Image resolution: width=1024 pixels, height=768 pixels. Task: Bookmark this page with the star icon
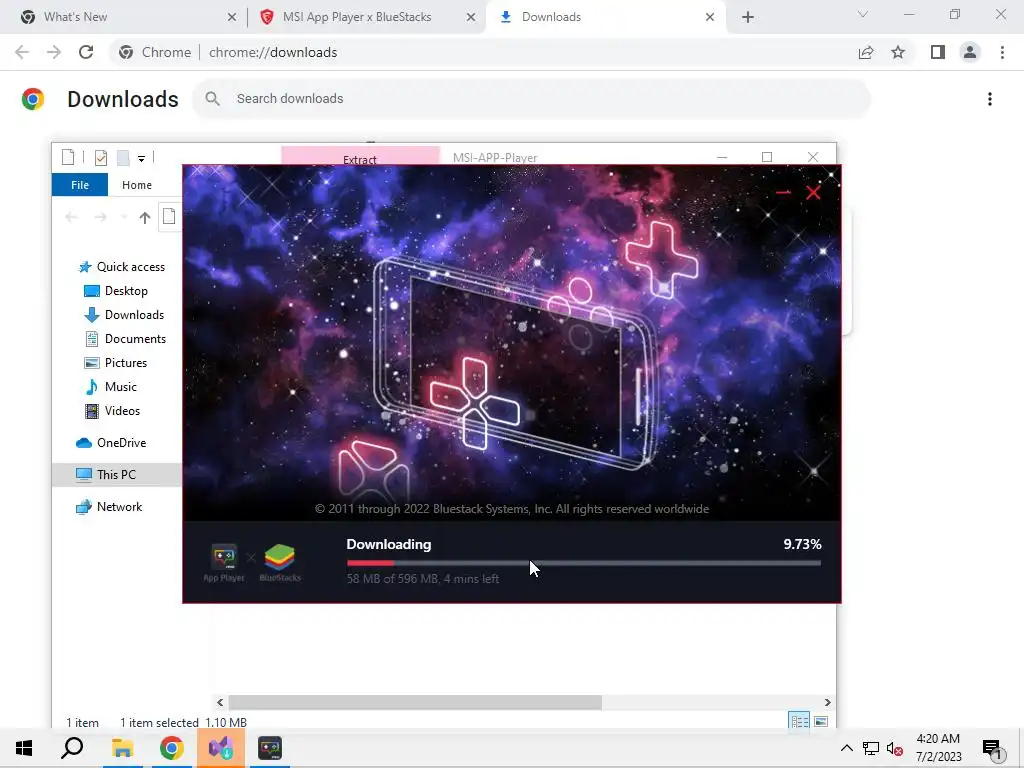pyautogui.click(x=898, y=52)
